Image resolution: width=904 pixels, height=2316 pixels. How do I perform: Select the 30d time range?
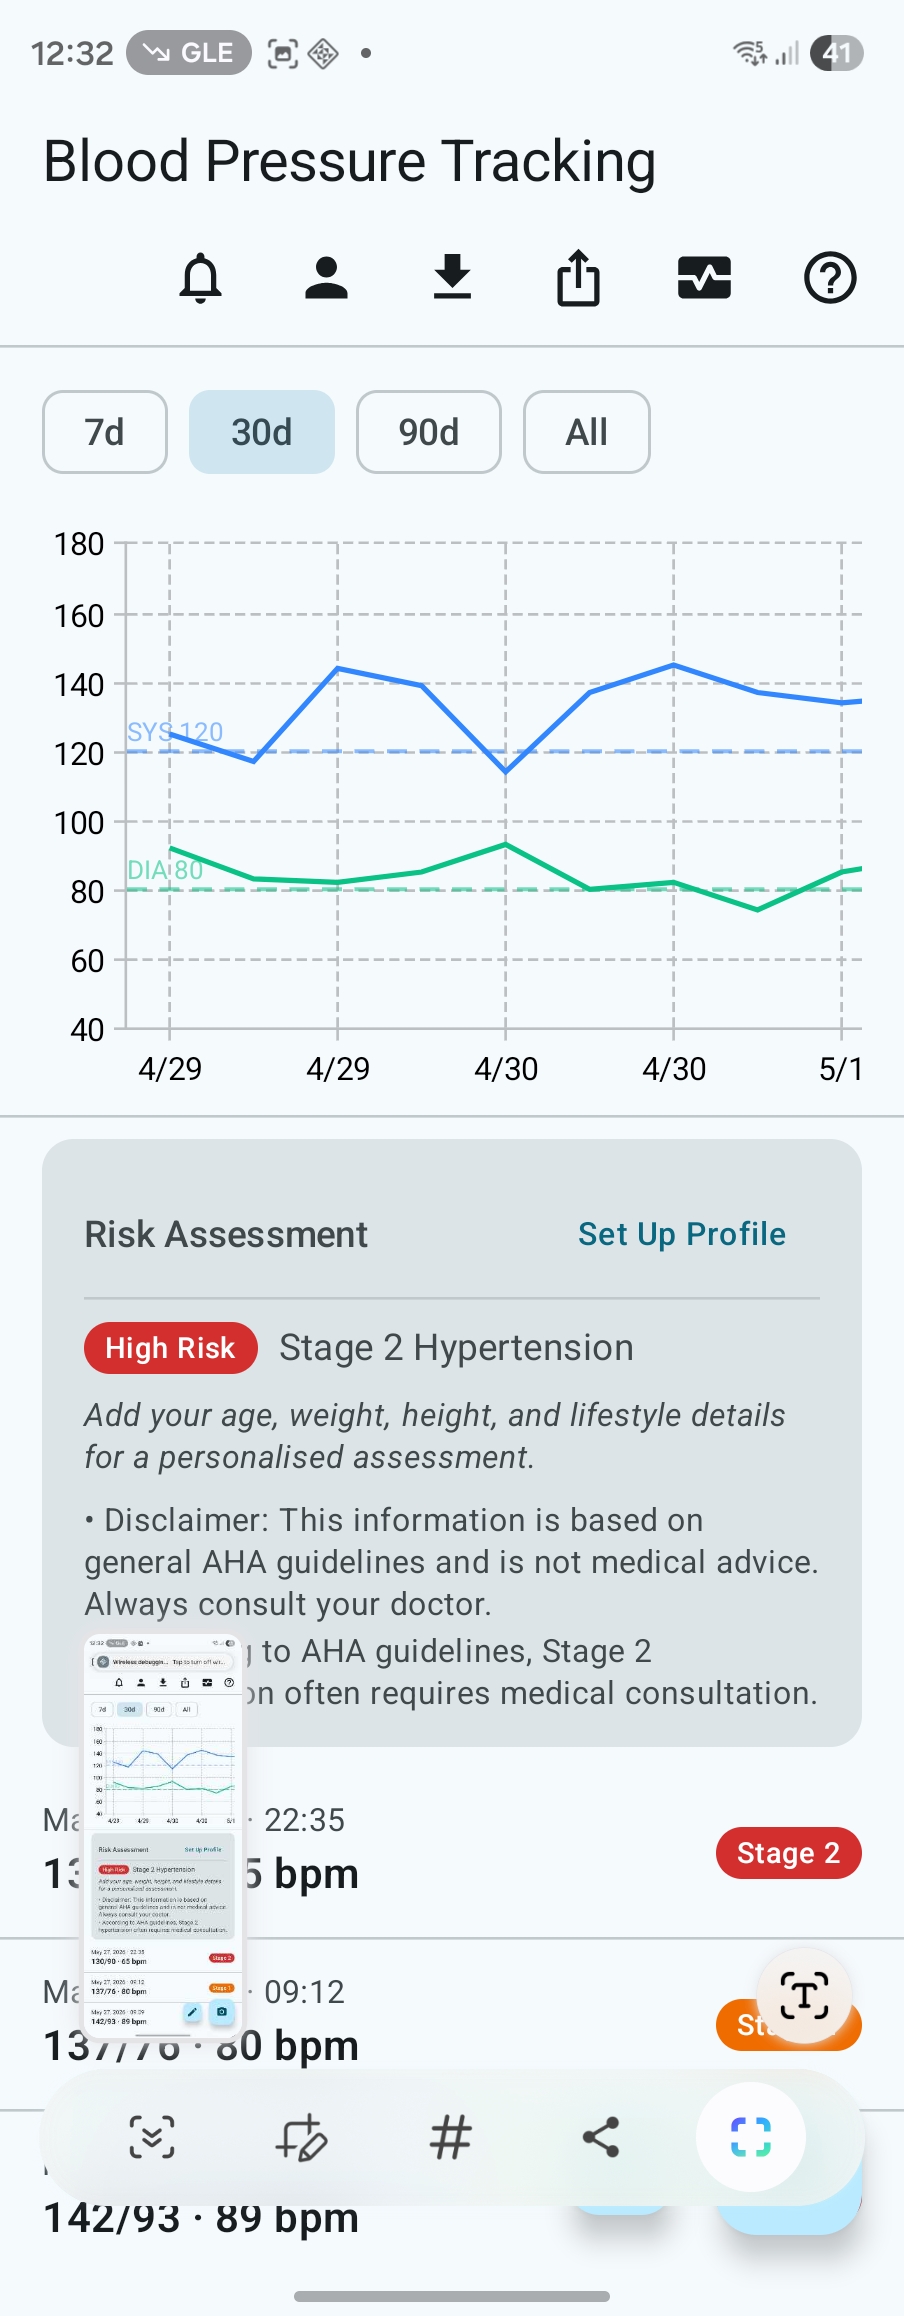point(262,432)
